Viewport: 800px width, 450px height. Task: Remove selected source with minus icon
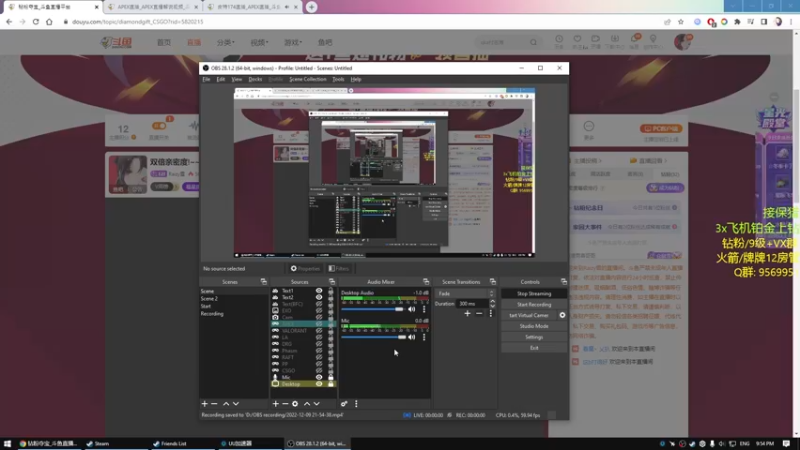click(285, 404)
